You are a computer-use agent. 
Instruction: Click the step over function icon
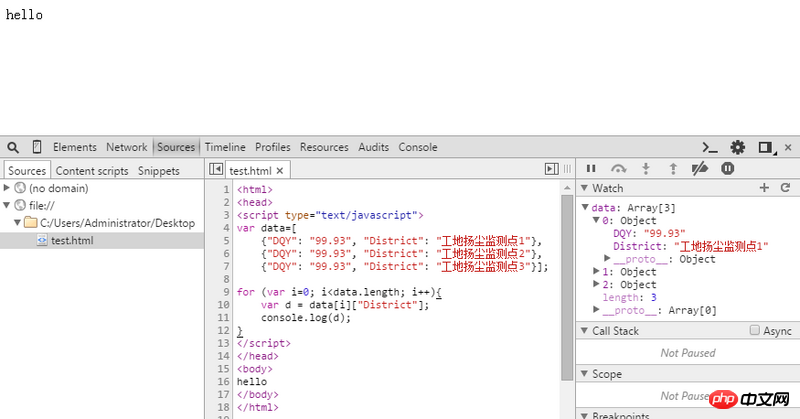(618, 170)
